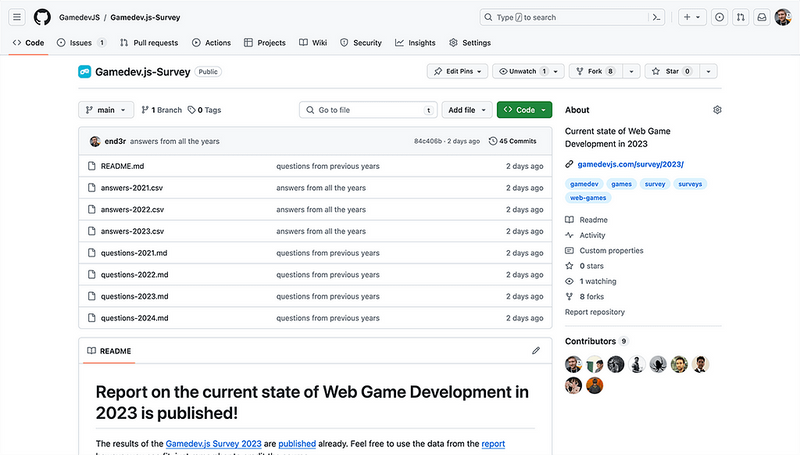Open the main branch selector
The image size is (800, 455).
[106, 110]
